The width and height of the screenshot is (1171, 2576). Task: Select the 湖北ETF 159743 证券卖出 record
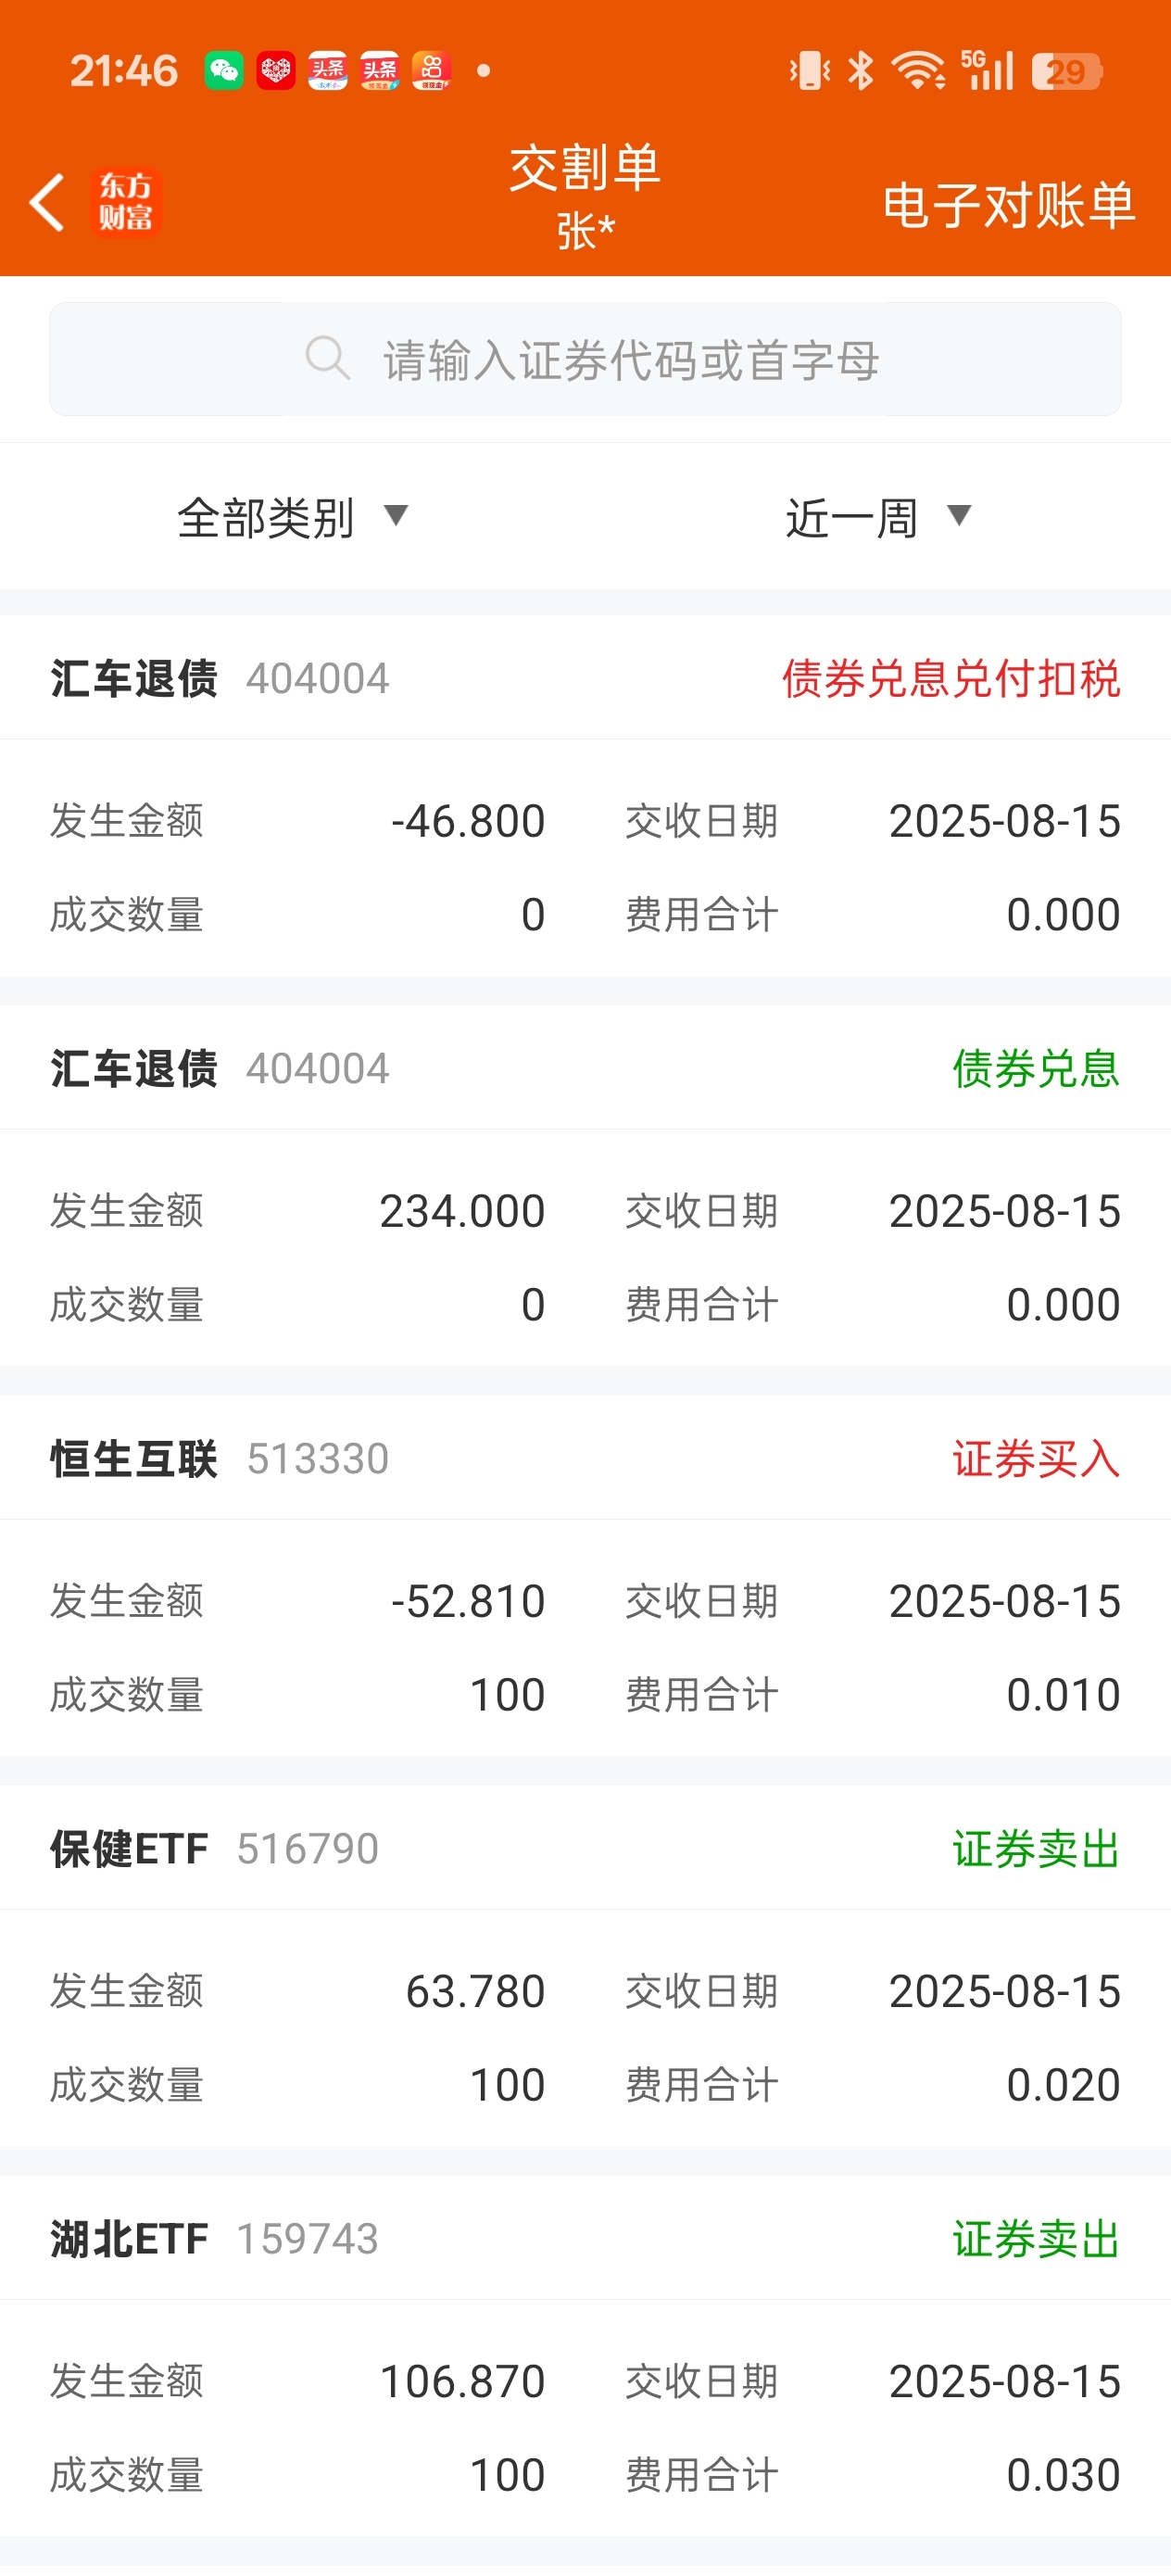585,2355
